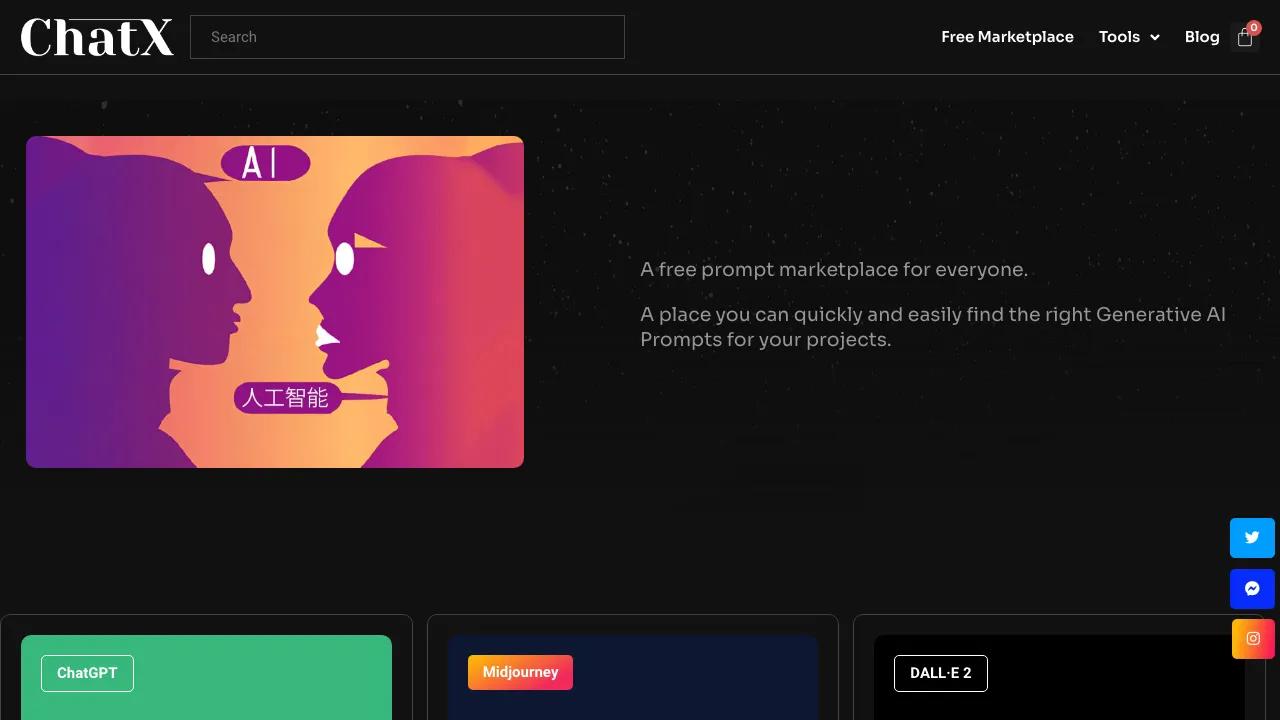1280x720 pixels.
Task: Open the Messenger chat icon
Action: pos(1252,589)
